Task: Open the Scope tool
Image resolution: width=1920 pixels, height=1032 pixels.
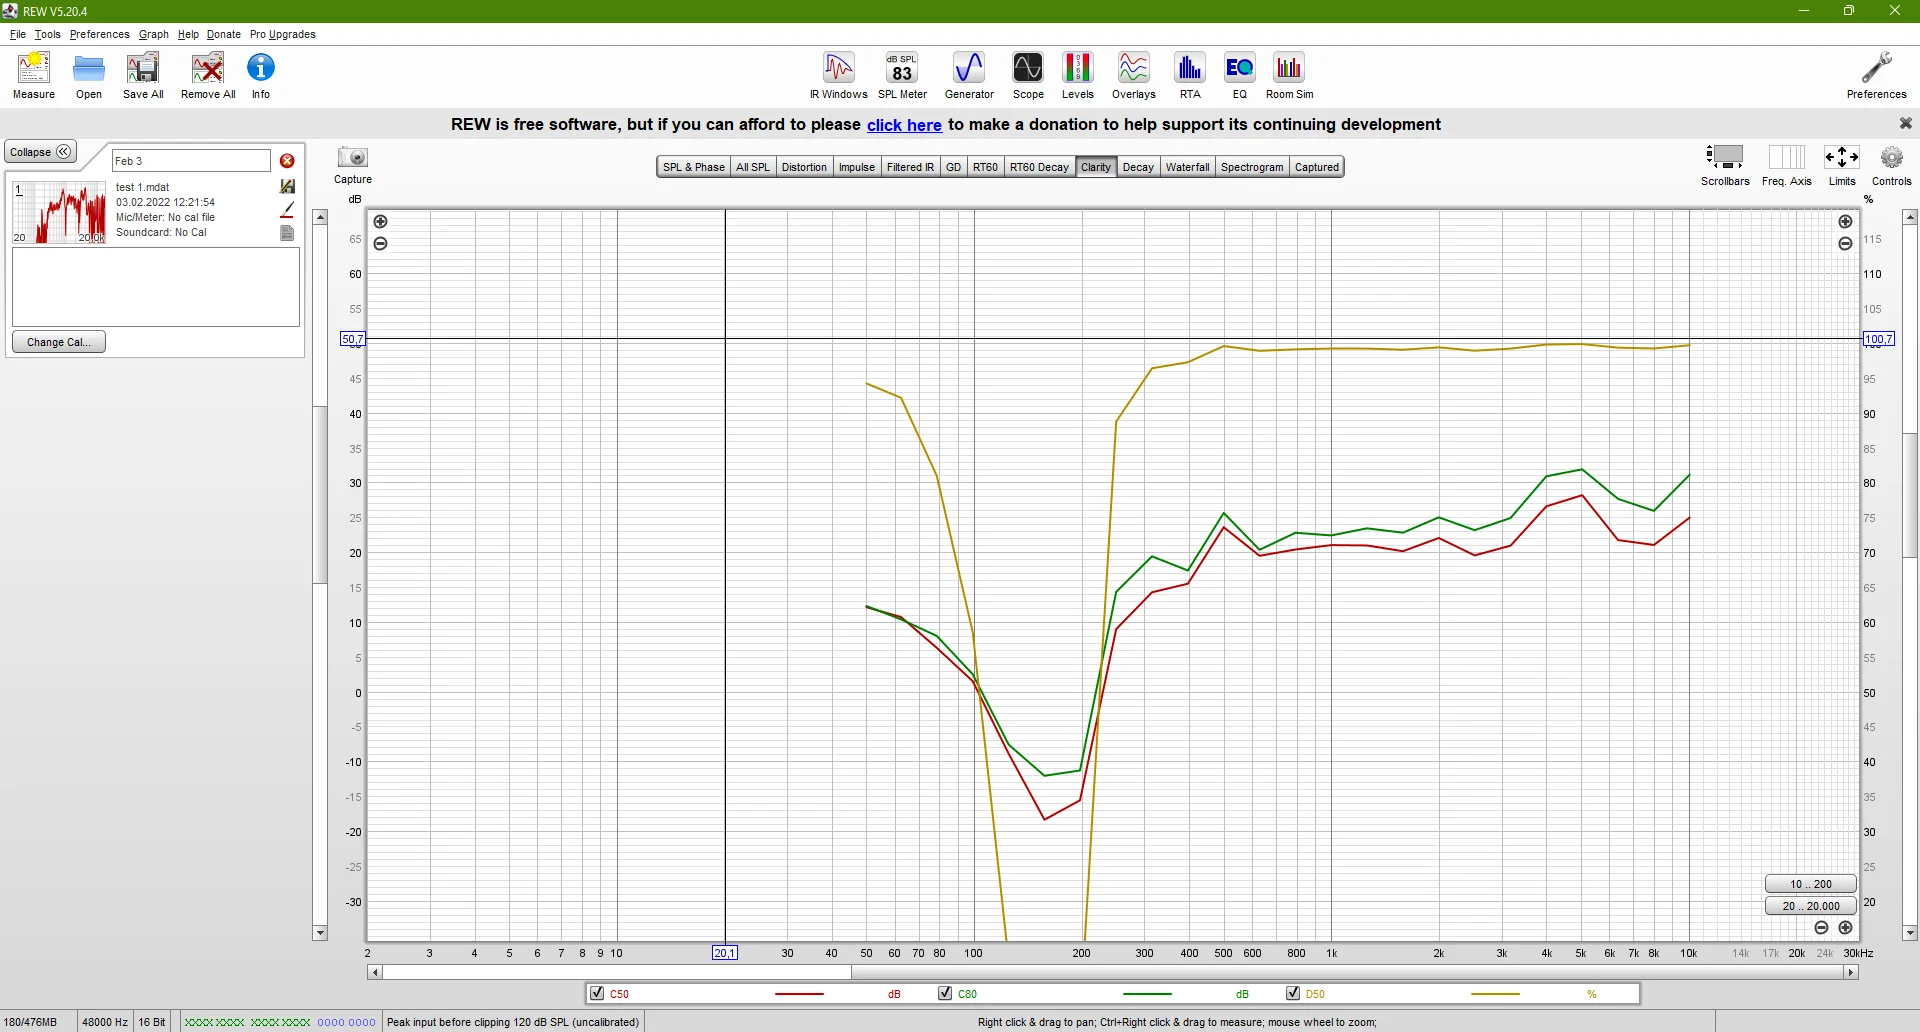Action: (x=1028, y=75)
